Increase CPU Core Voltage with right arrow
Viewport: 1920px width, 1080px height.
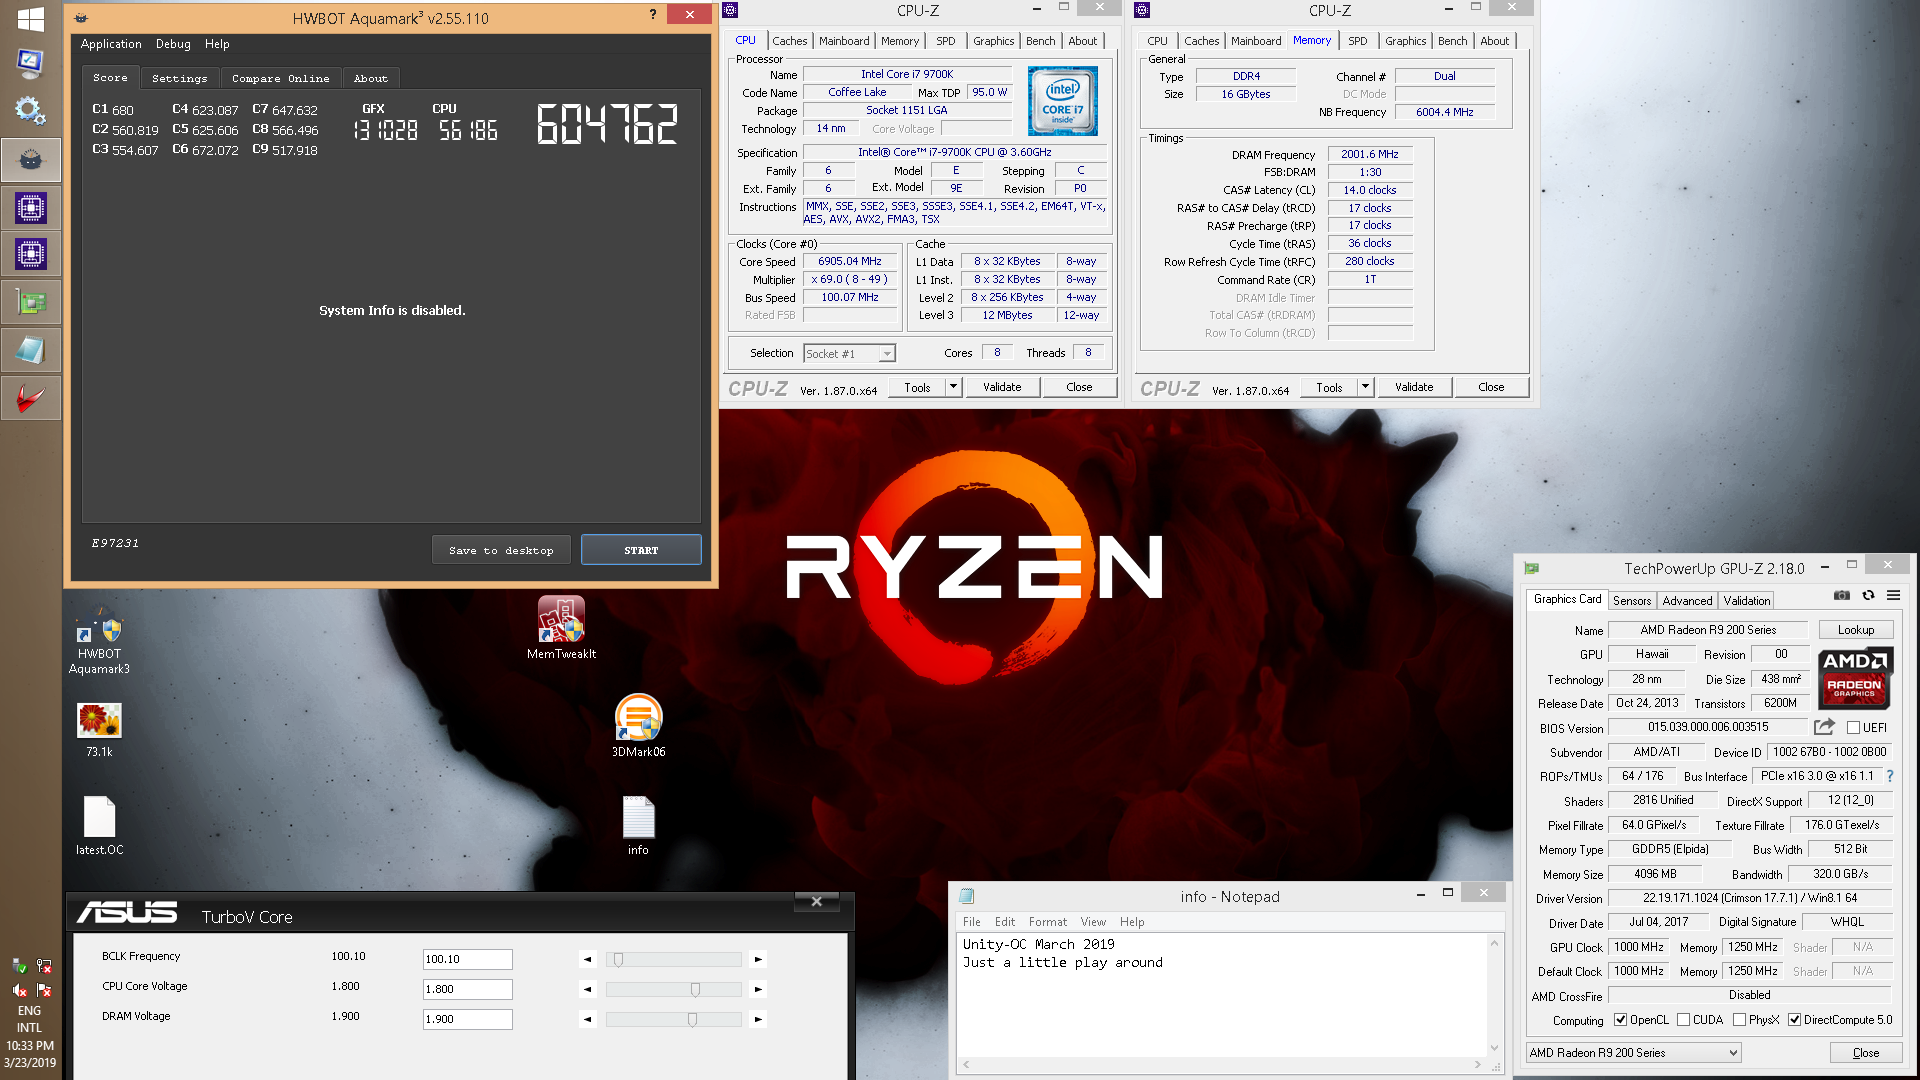758,989
